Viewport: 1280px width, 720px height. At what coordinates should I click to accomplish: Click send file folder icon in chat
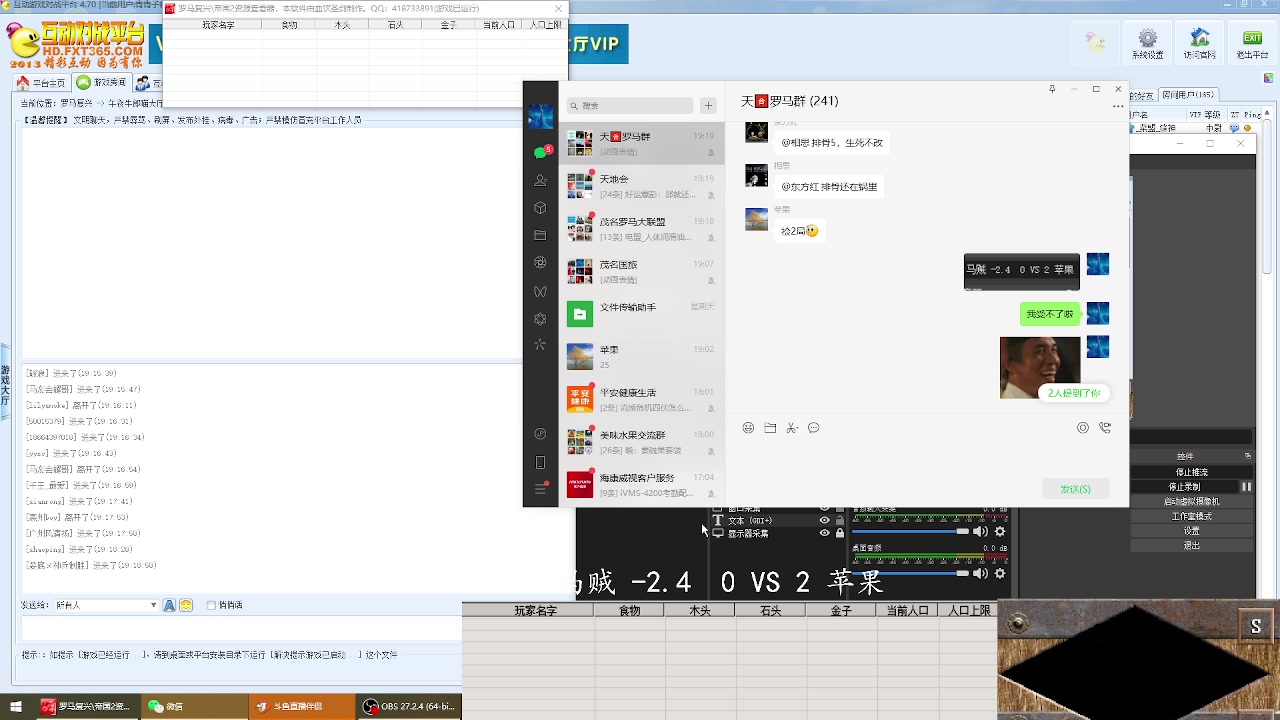[x=770, y=428]
